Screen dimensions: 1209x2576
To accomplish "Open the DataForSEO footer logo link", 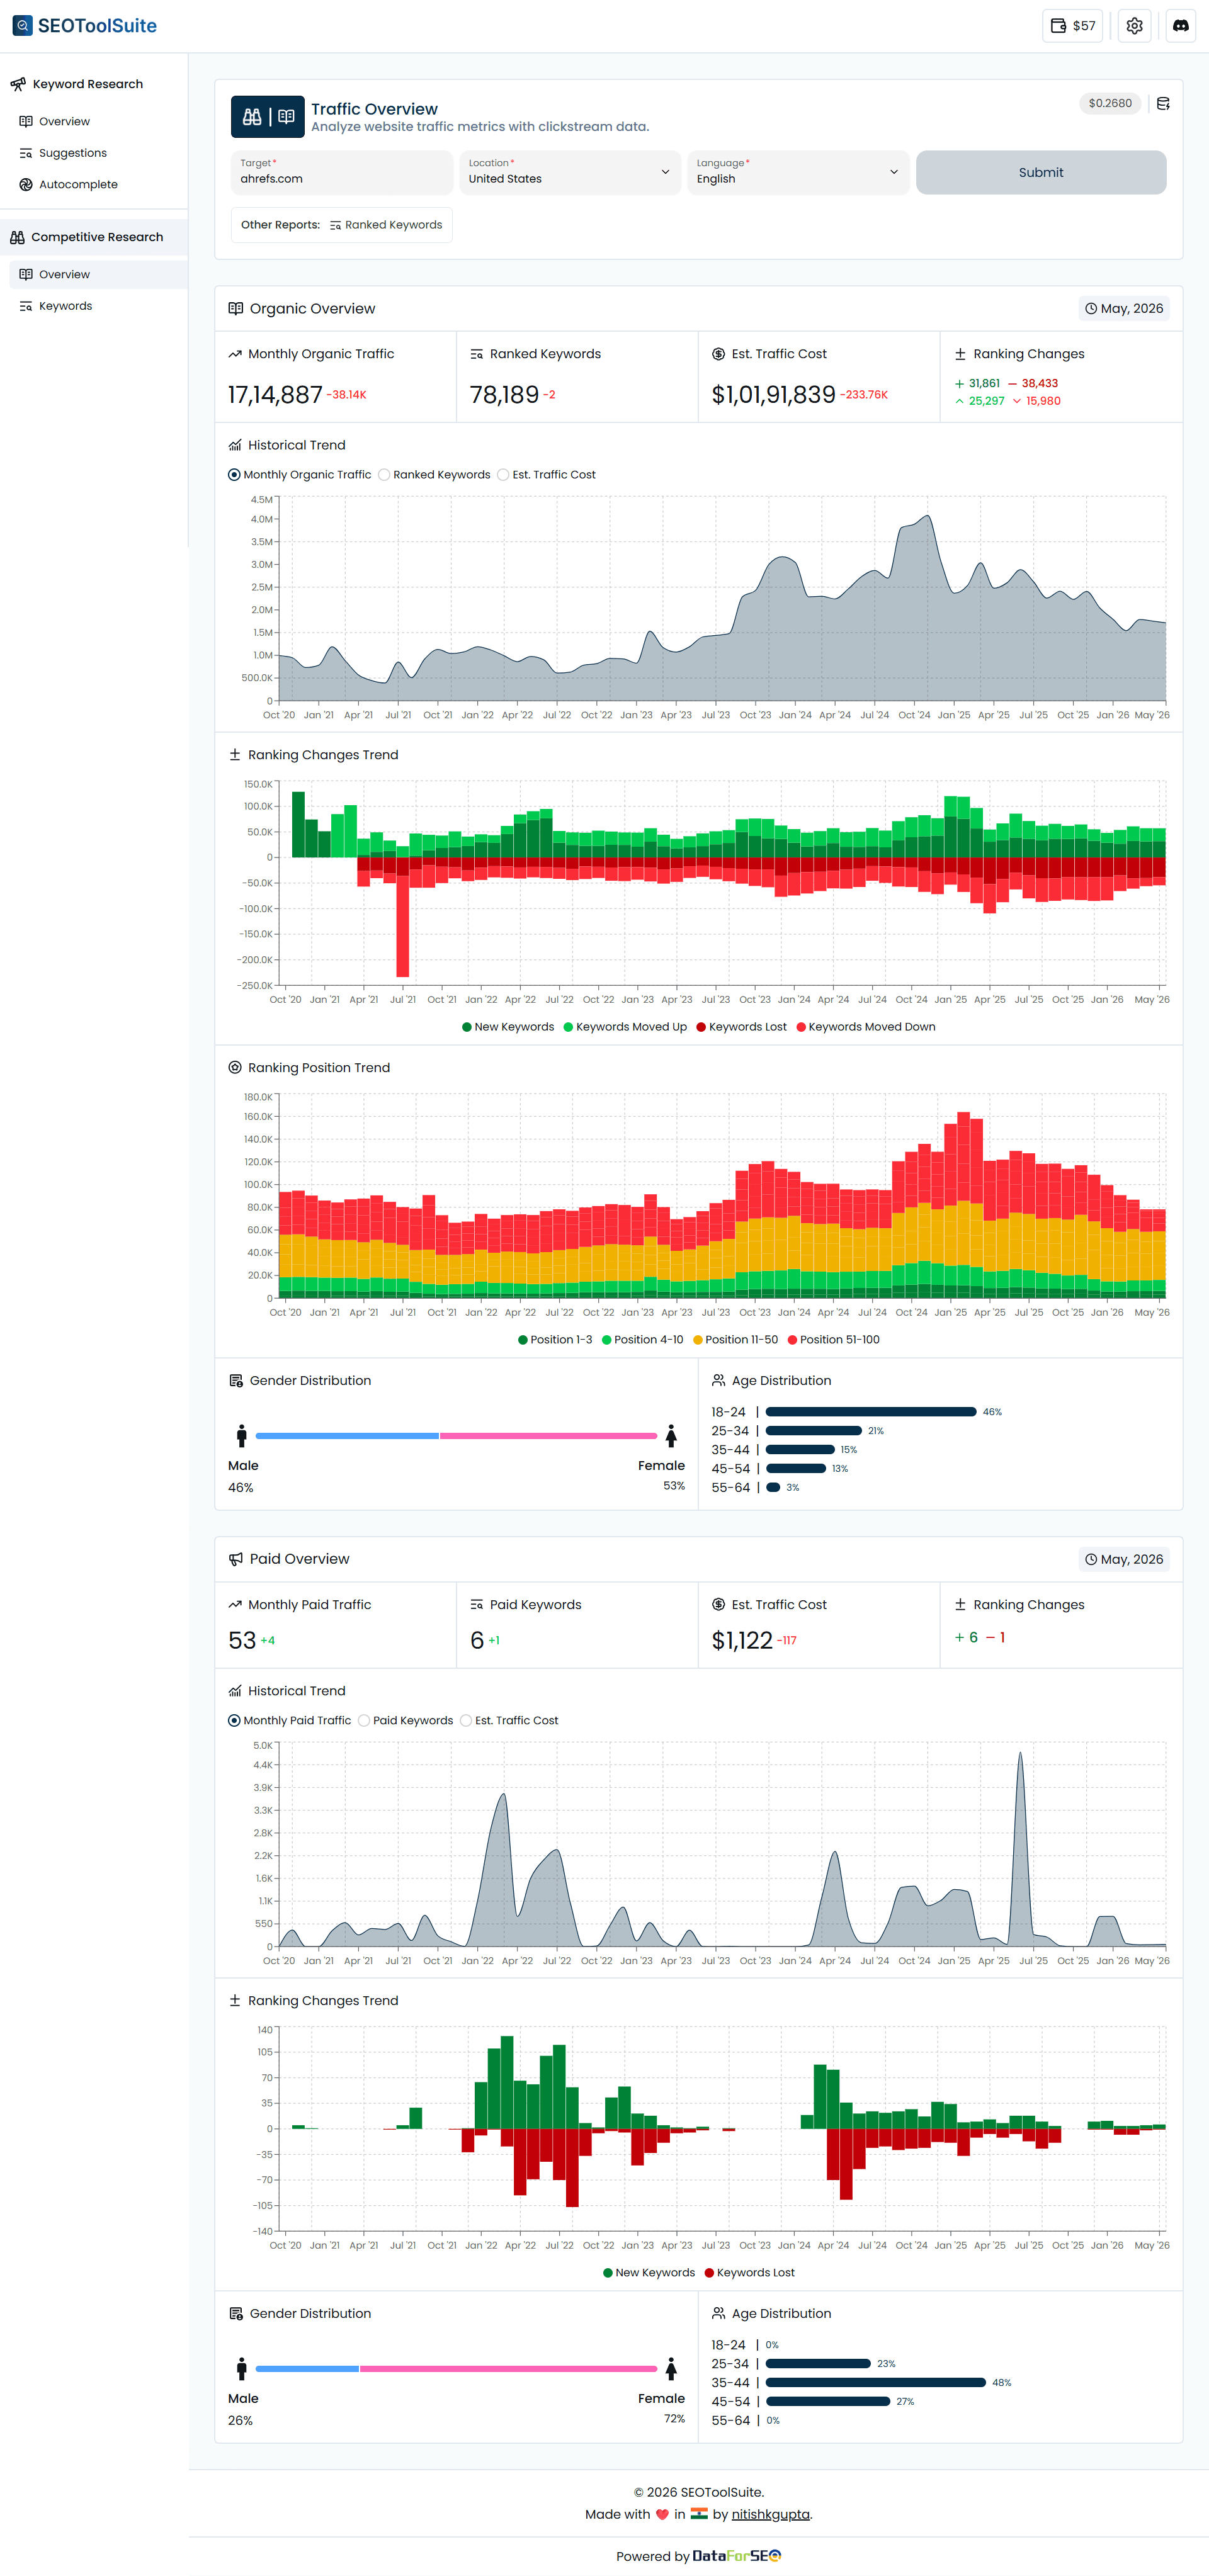I will tap(737, 2556).
